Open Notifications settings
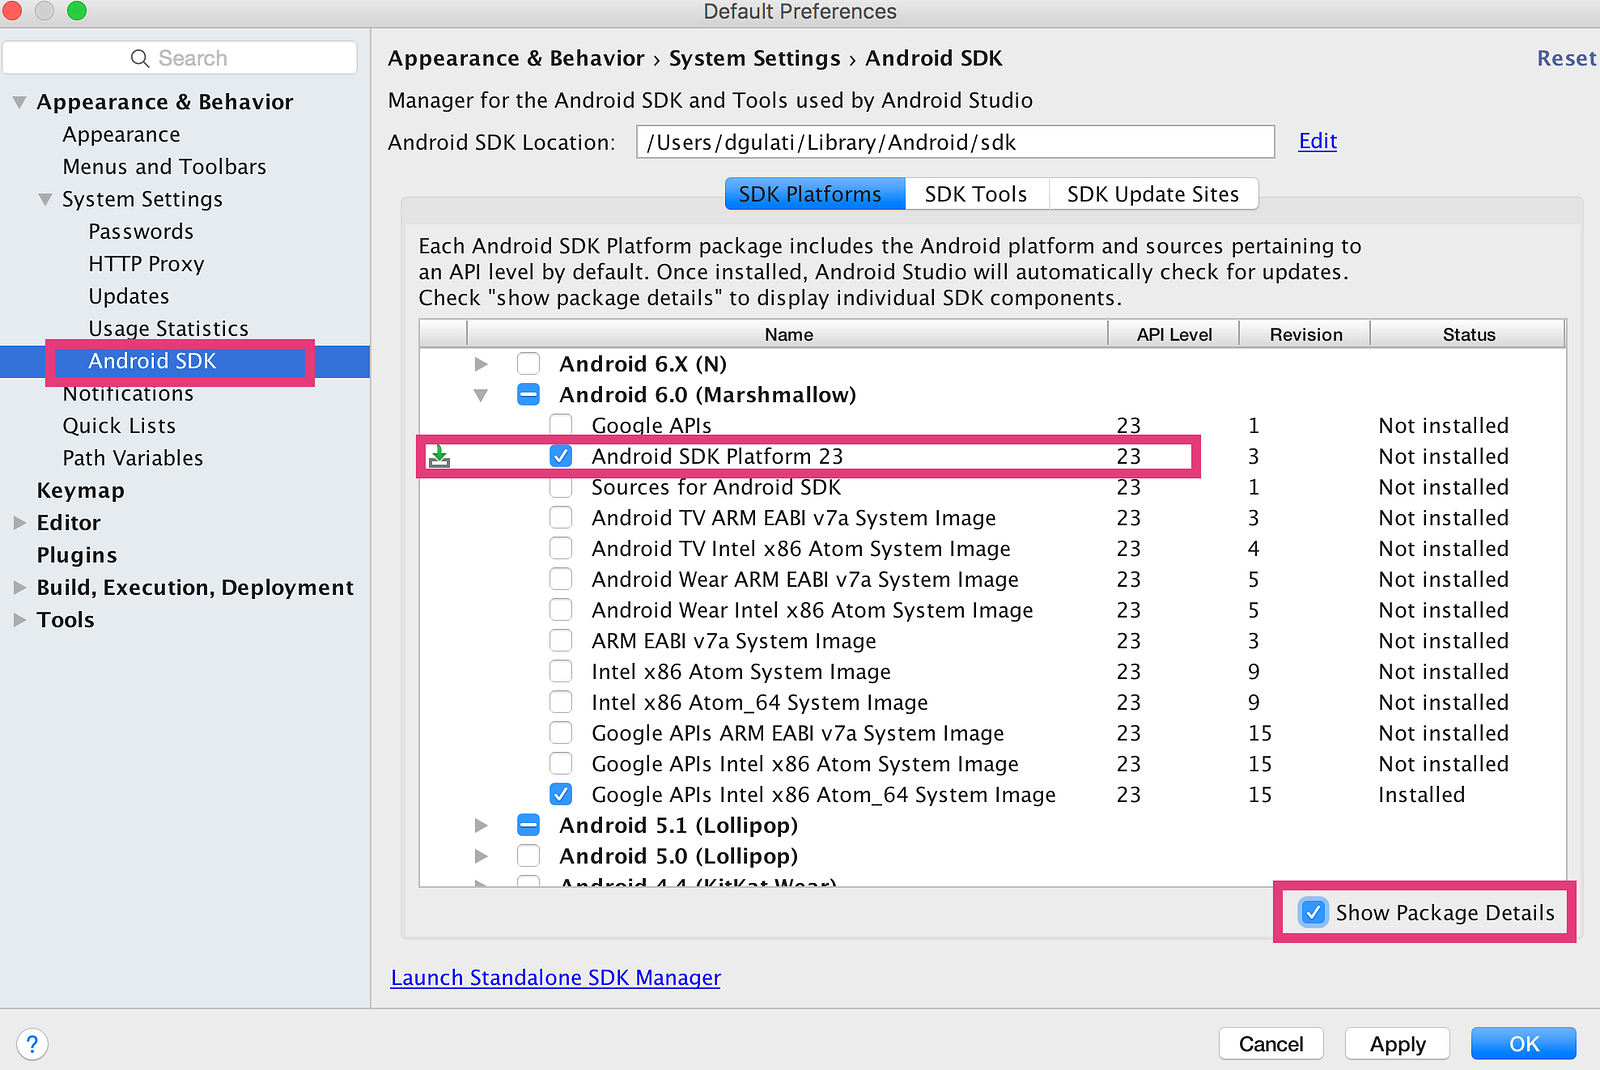 (x=128, y=394)
